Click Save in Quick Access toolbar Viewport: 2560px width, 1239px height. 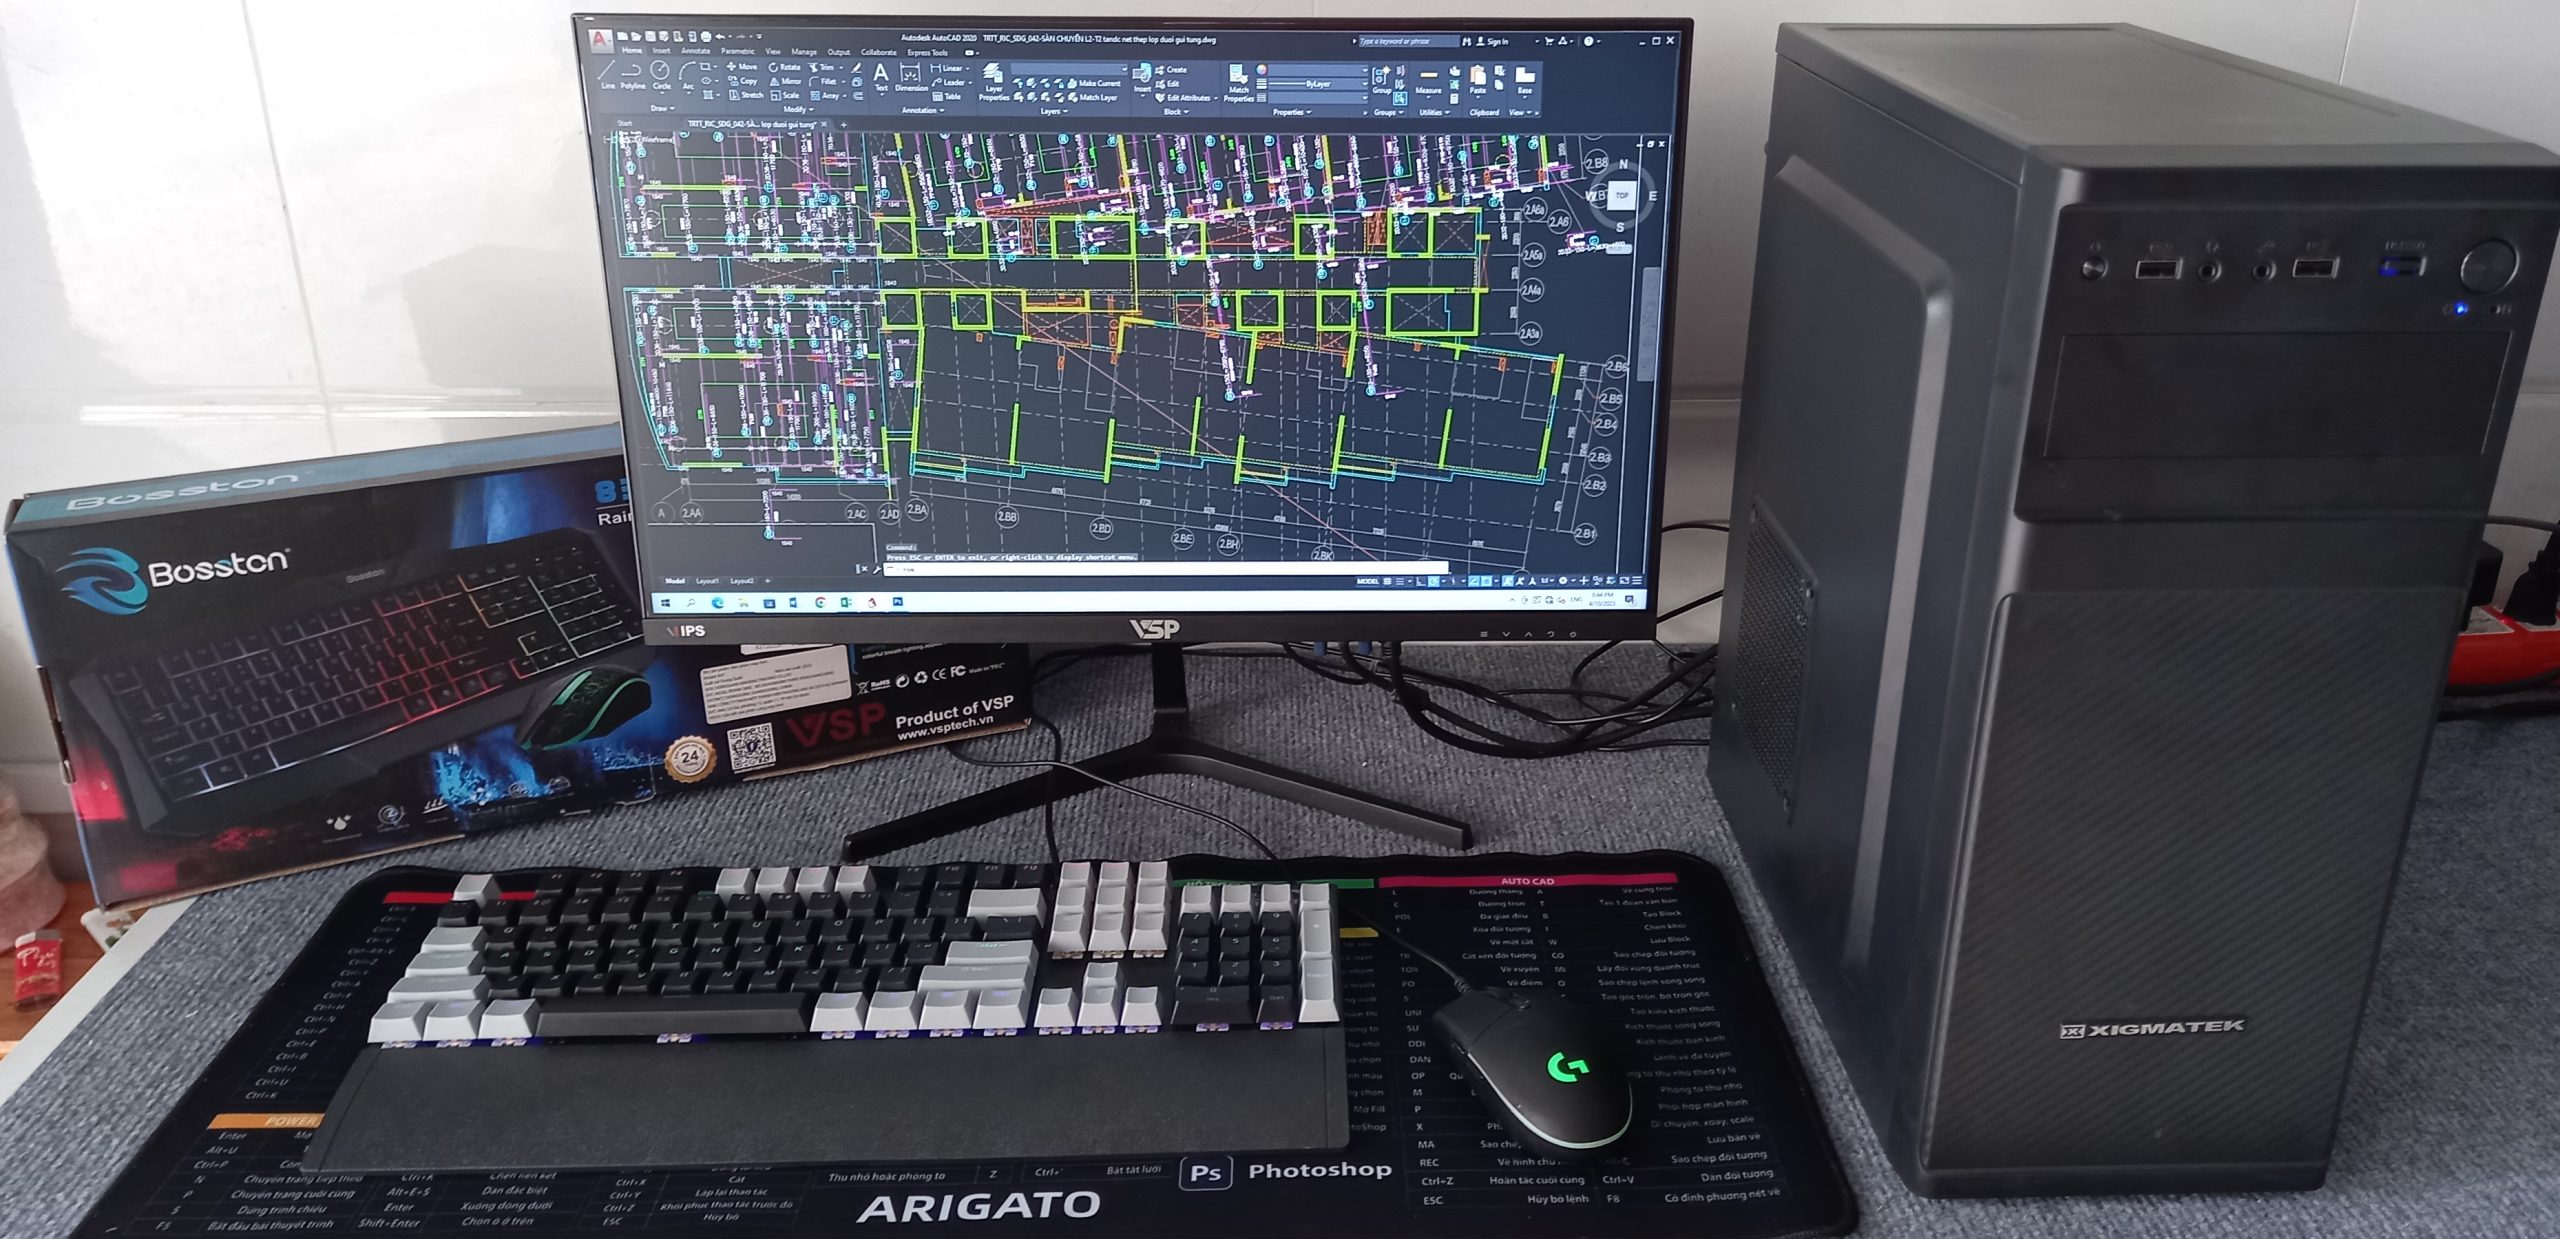(x=650, y=36)
